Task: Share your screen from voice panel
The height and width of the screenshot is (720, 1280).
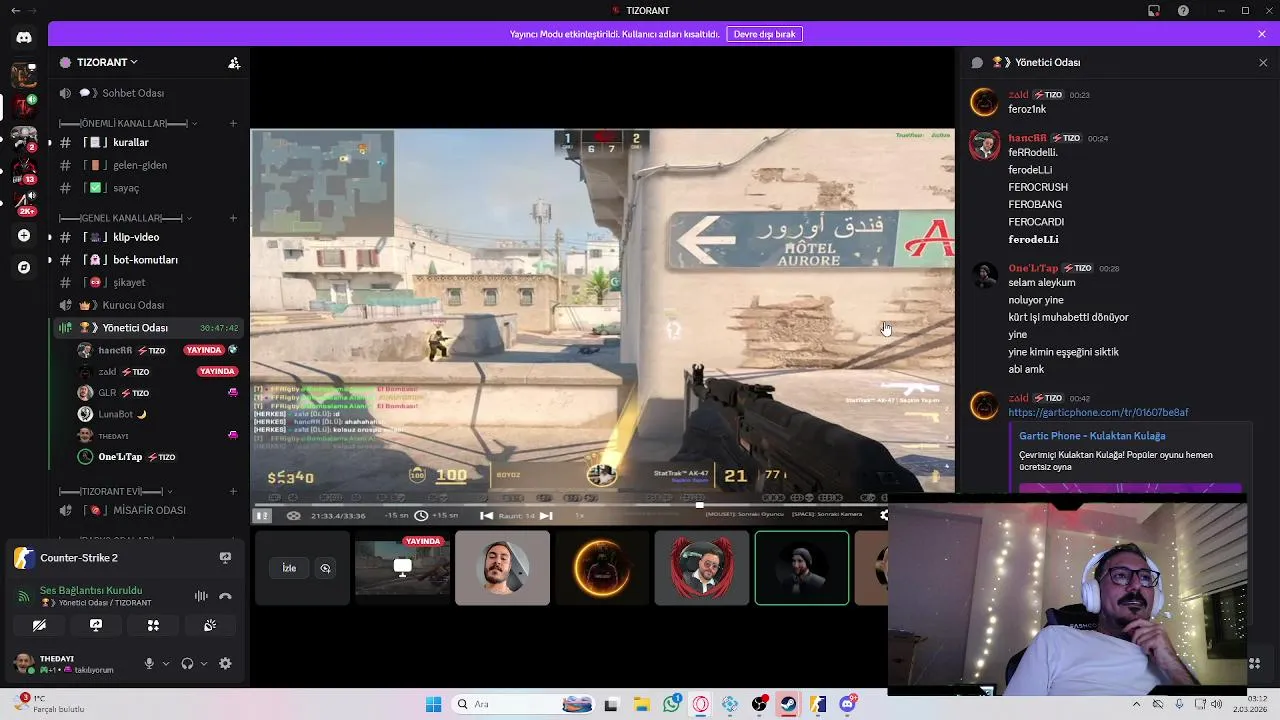Action: (96, 625)
